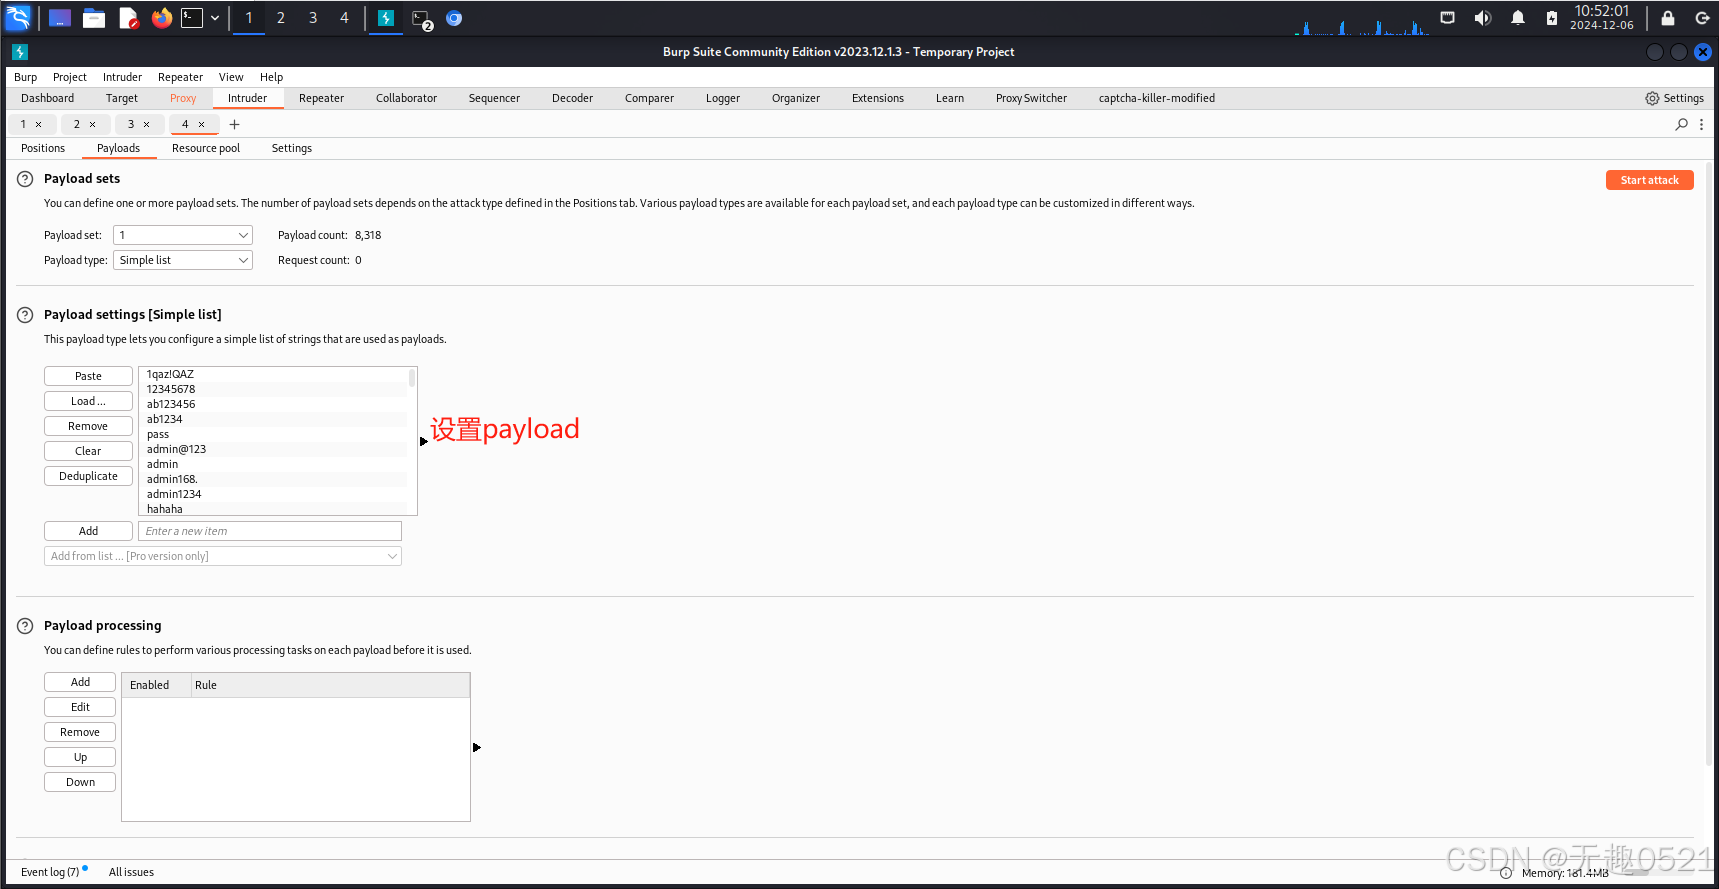Viewport: 1719px width, 889px height.
Task: Open the Add from list dropdown
Action: (223, 556)
